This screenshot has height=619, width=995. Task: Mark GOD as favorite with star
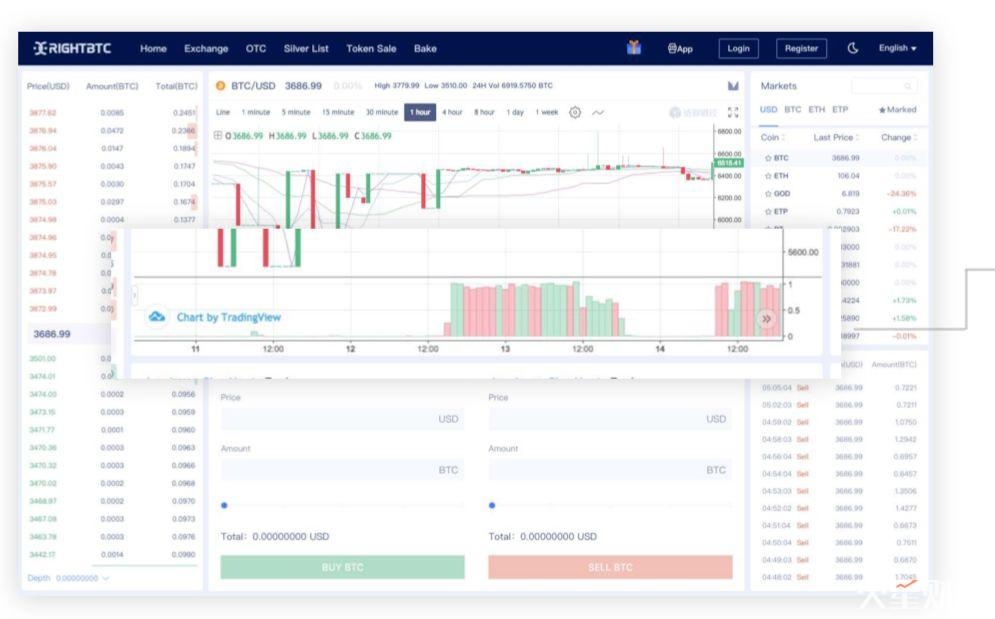[768, 193]
